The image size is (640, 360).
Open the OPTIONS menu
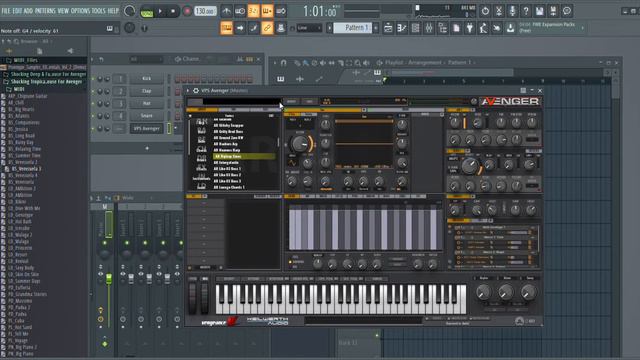pyautogui.click(x=80, y=11)
